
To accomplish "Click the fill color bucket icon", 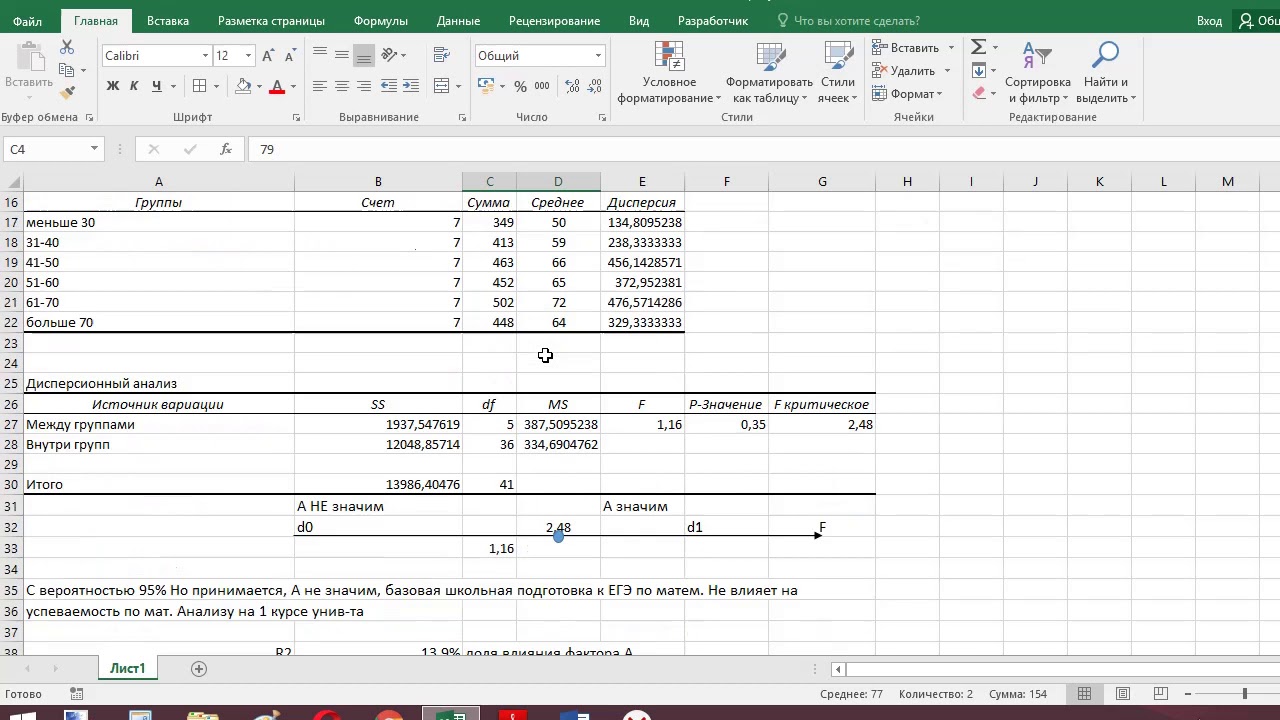I will point(243,86).
